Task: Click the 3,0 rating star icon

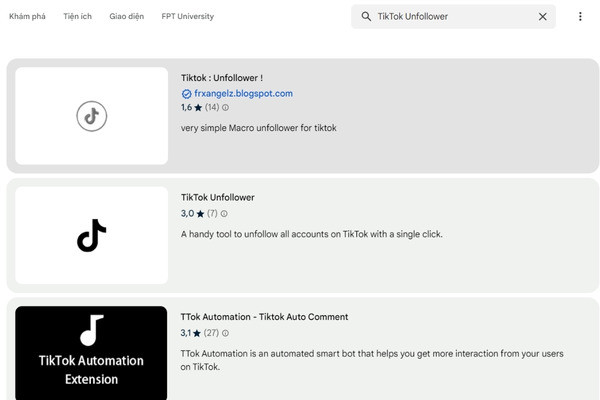Action: 200,214
